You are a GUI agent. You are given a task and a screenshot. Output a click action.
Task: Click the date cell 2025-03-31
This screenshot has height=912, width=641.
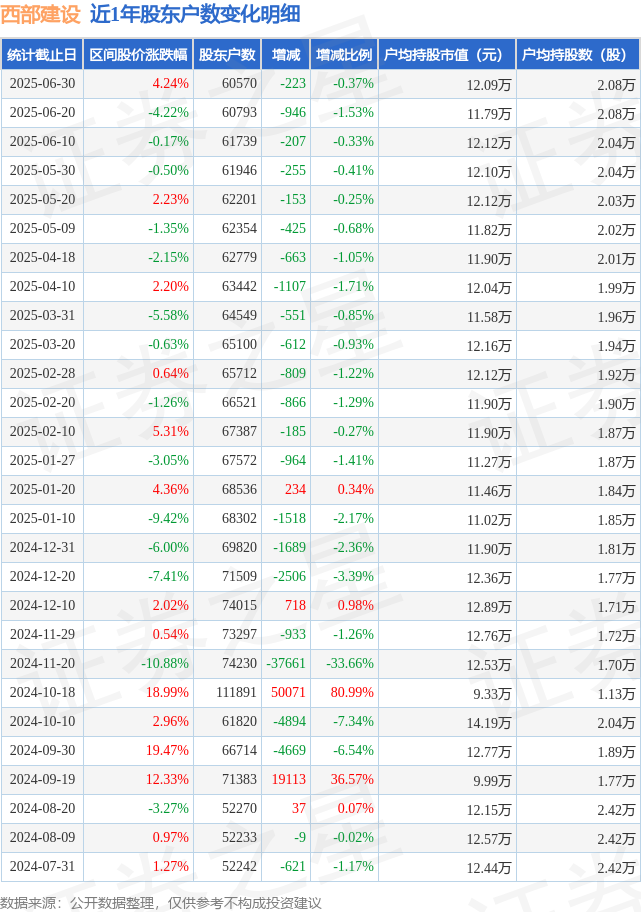coord(42,316)
